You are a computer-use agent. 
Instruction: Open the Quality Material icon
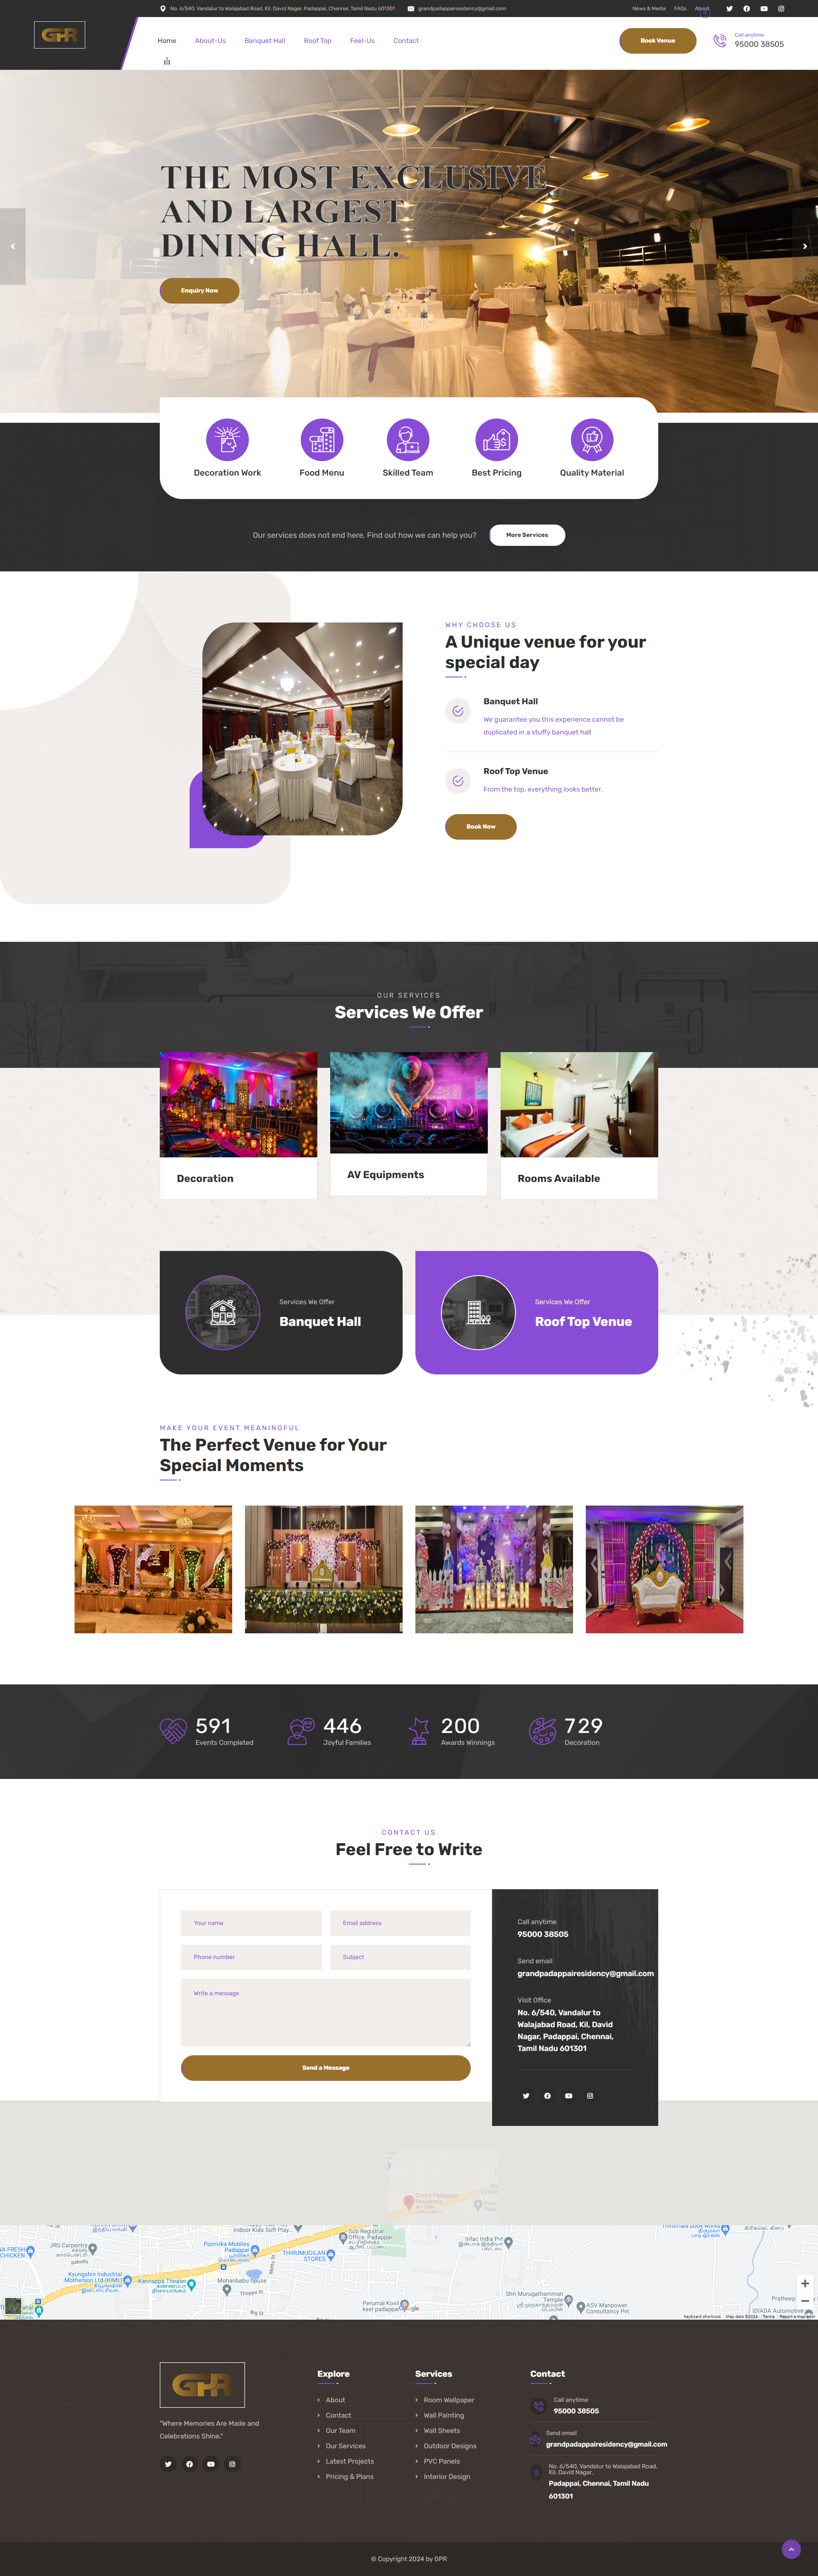pyautogui.click(x=592, y=439)
